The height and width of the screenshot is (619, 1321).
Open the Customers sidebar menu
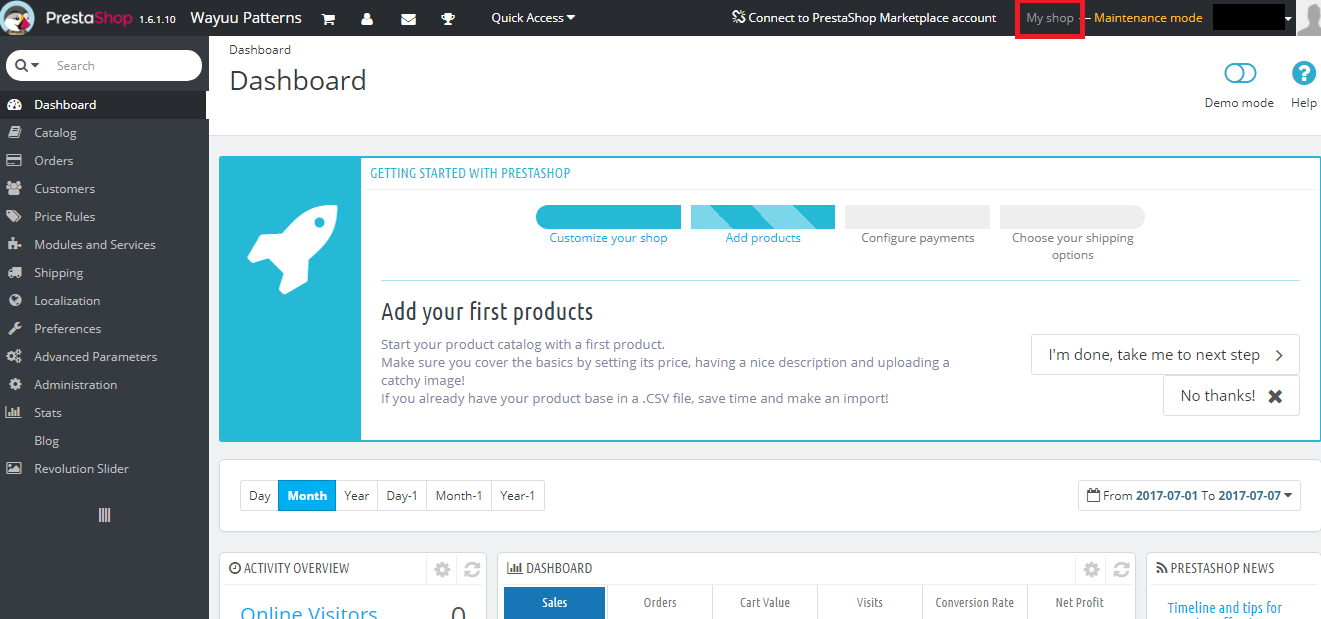pyautogui.click(x=104, y=189)
